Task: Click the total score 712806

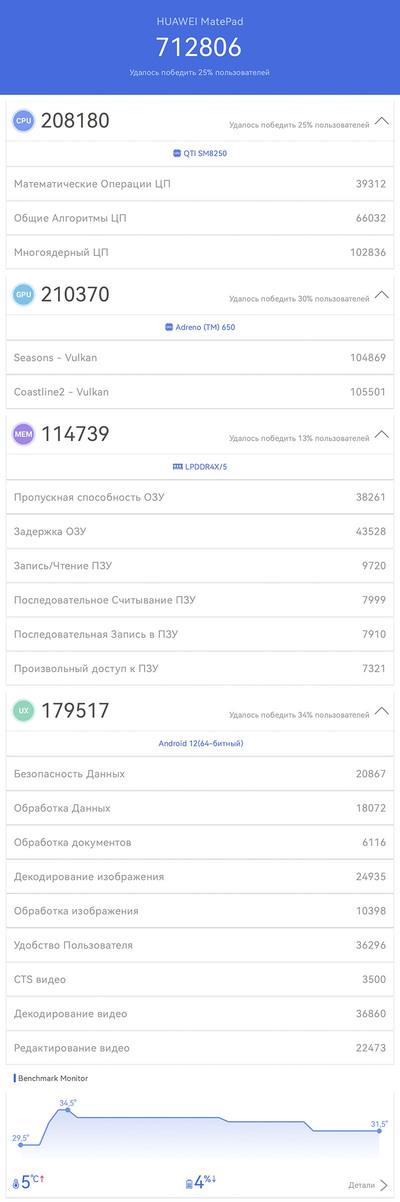Action: pos(200,47)
